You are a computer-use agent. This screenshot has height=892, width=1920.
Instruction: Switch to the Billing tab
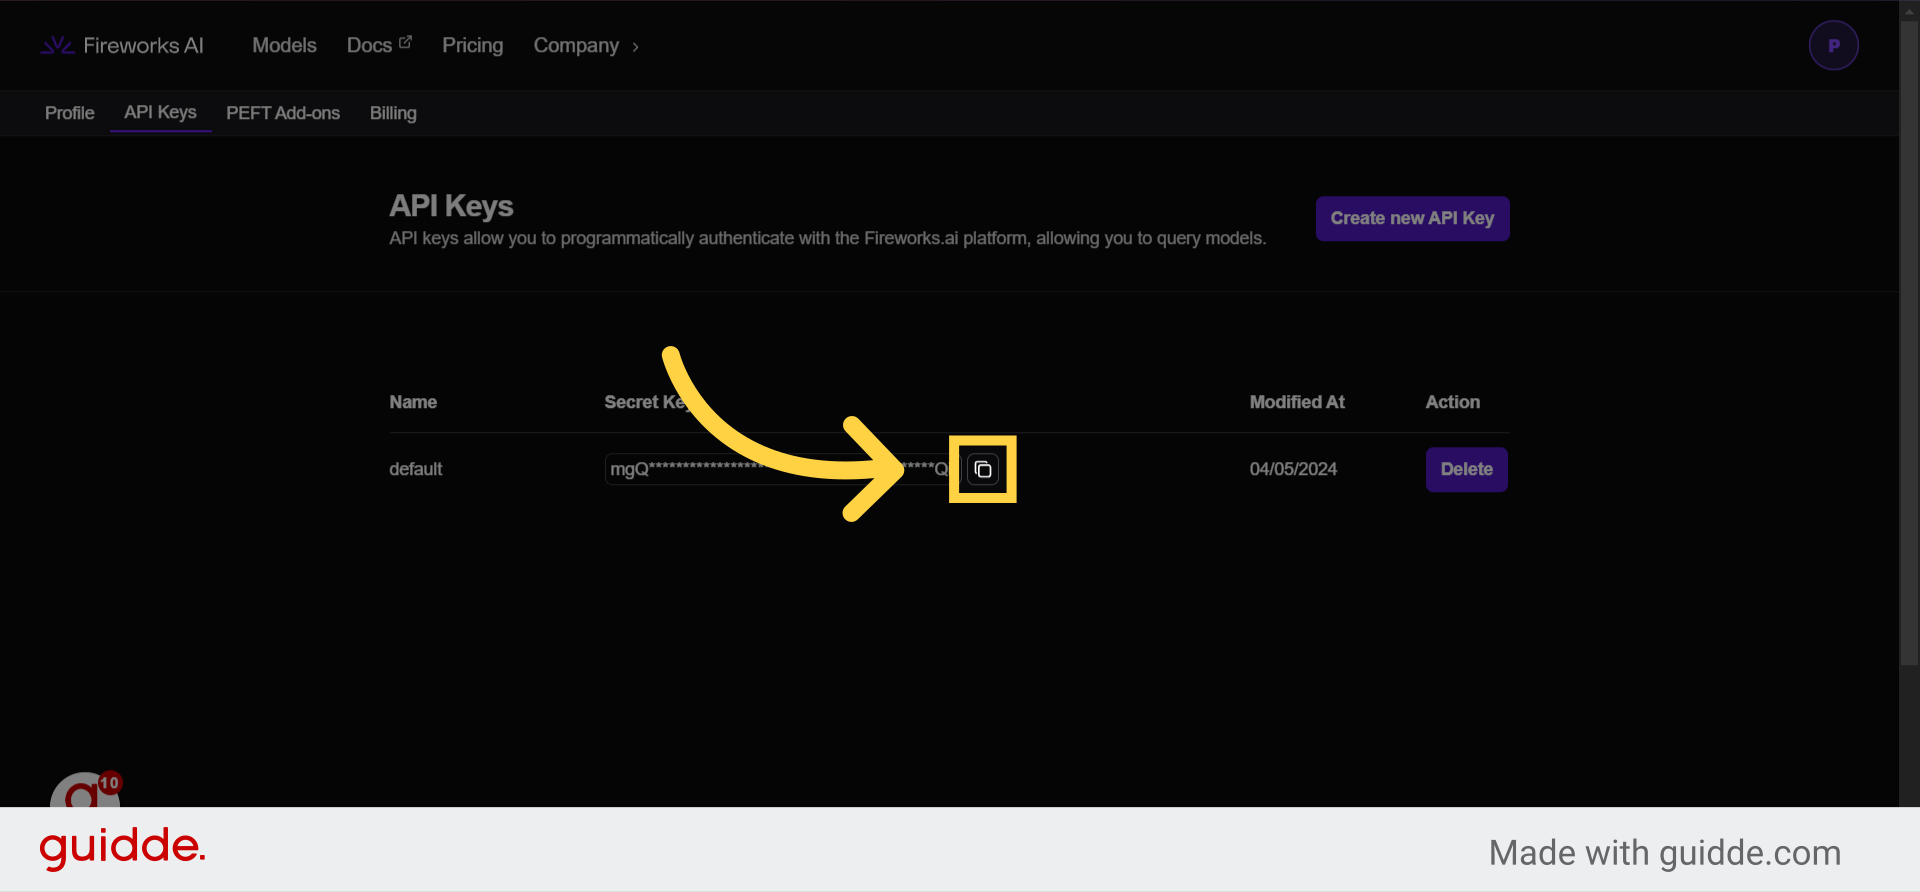pos(393,113)
